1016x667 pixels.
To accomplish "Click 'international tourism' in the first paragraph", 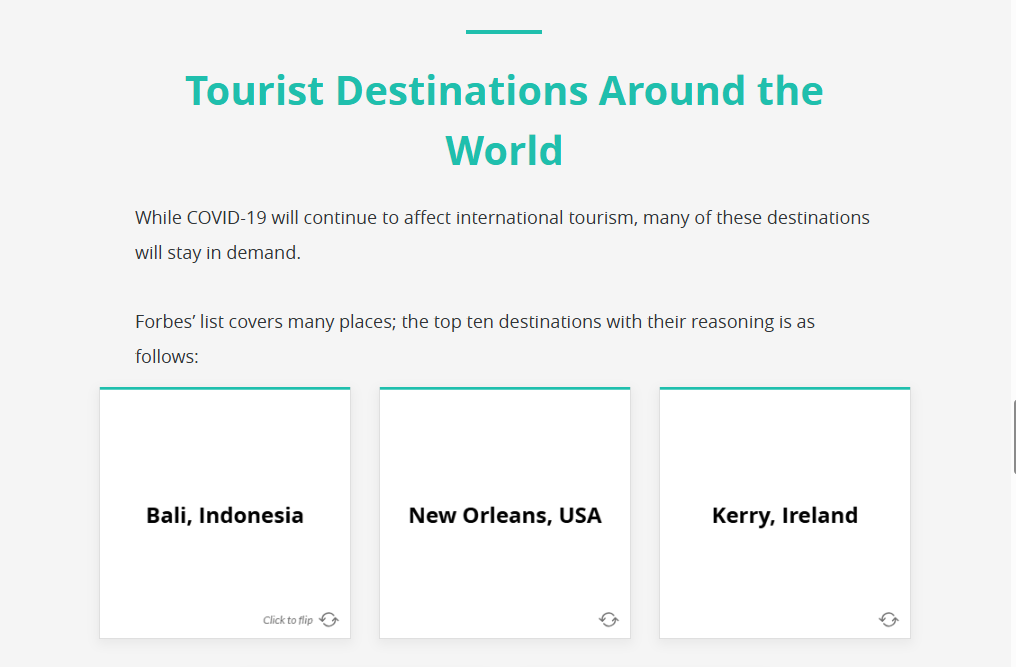I will 545,218.
